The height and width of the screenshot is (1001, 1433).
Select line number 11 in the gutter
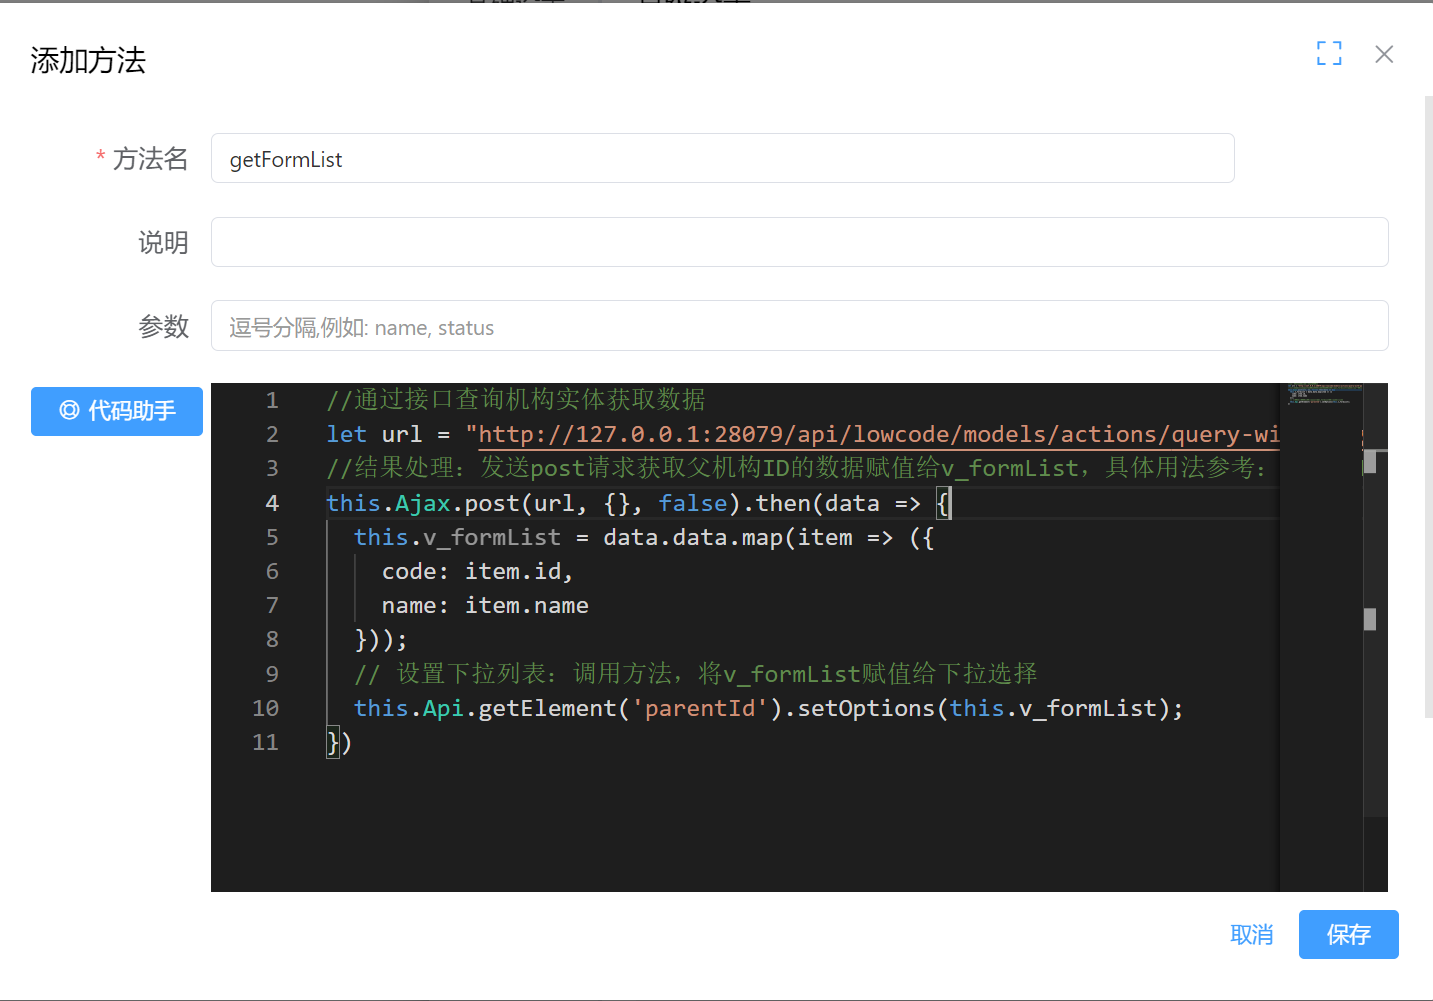(x=266, y=743)
